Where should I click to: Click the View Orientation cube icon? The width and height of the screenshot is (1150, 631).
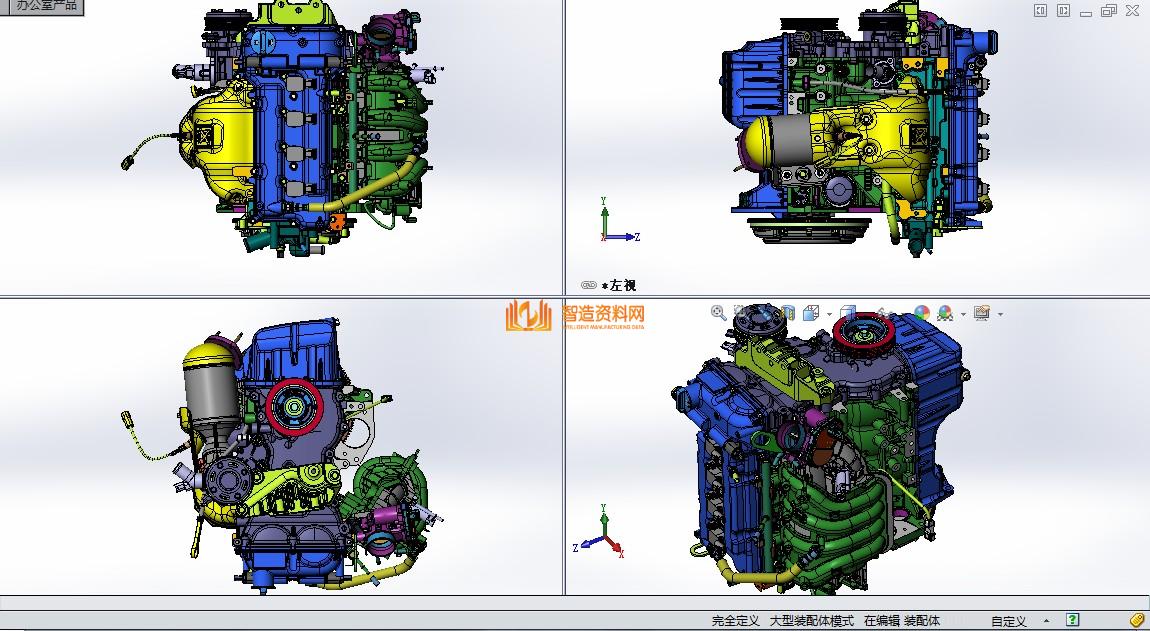[x=811, y=314]
